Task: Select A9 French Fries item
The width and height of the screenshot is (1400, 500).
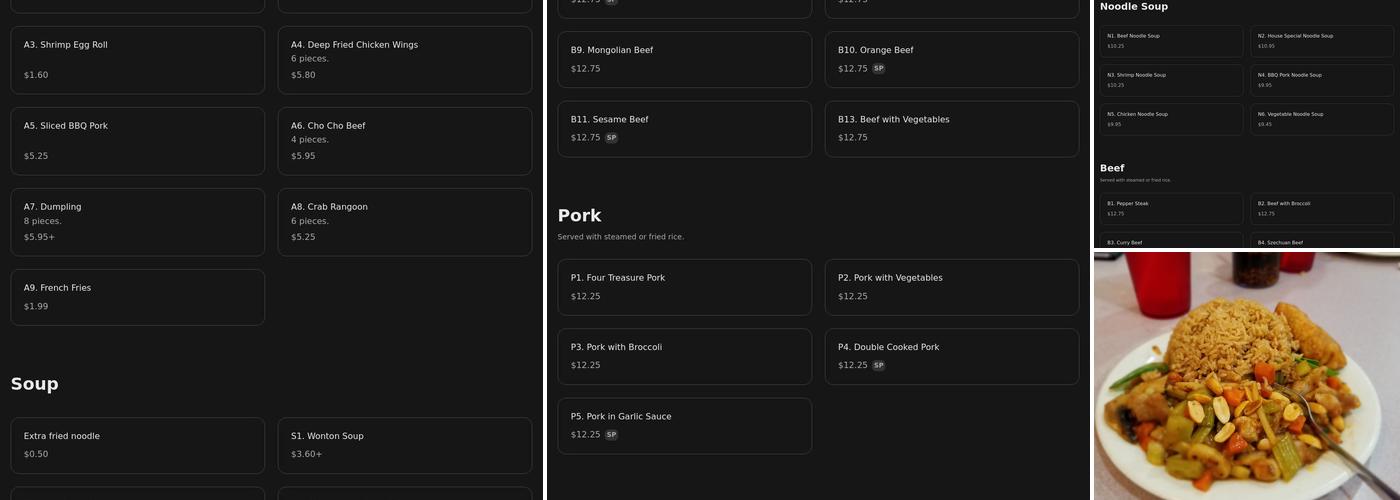Action: [137, 297]
